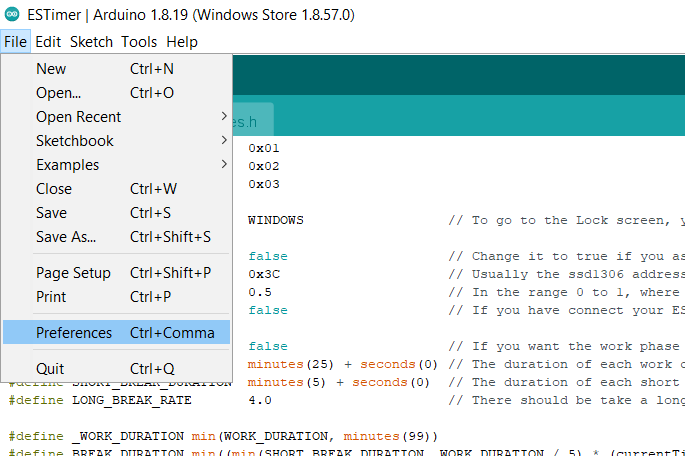Screen dimensions: 685x456
Task: Open Preferences from the File menu
Action: coord(116,333)
